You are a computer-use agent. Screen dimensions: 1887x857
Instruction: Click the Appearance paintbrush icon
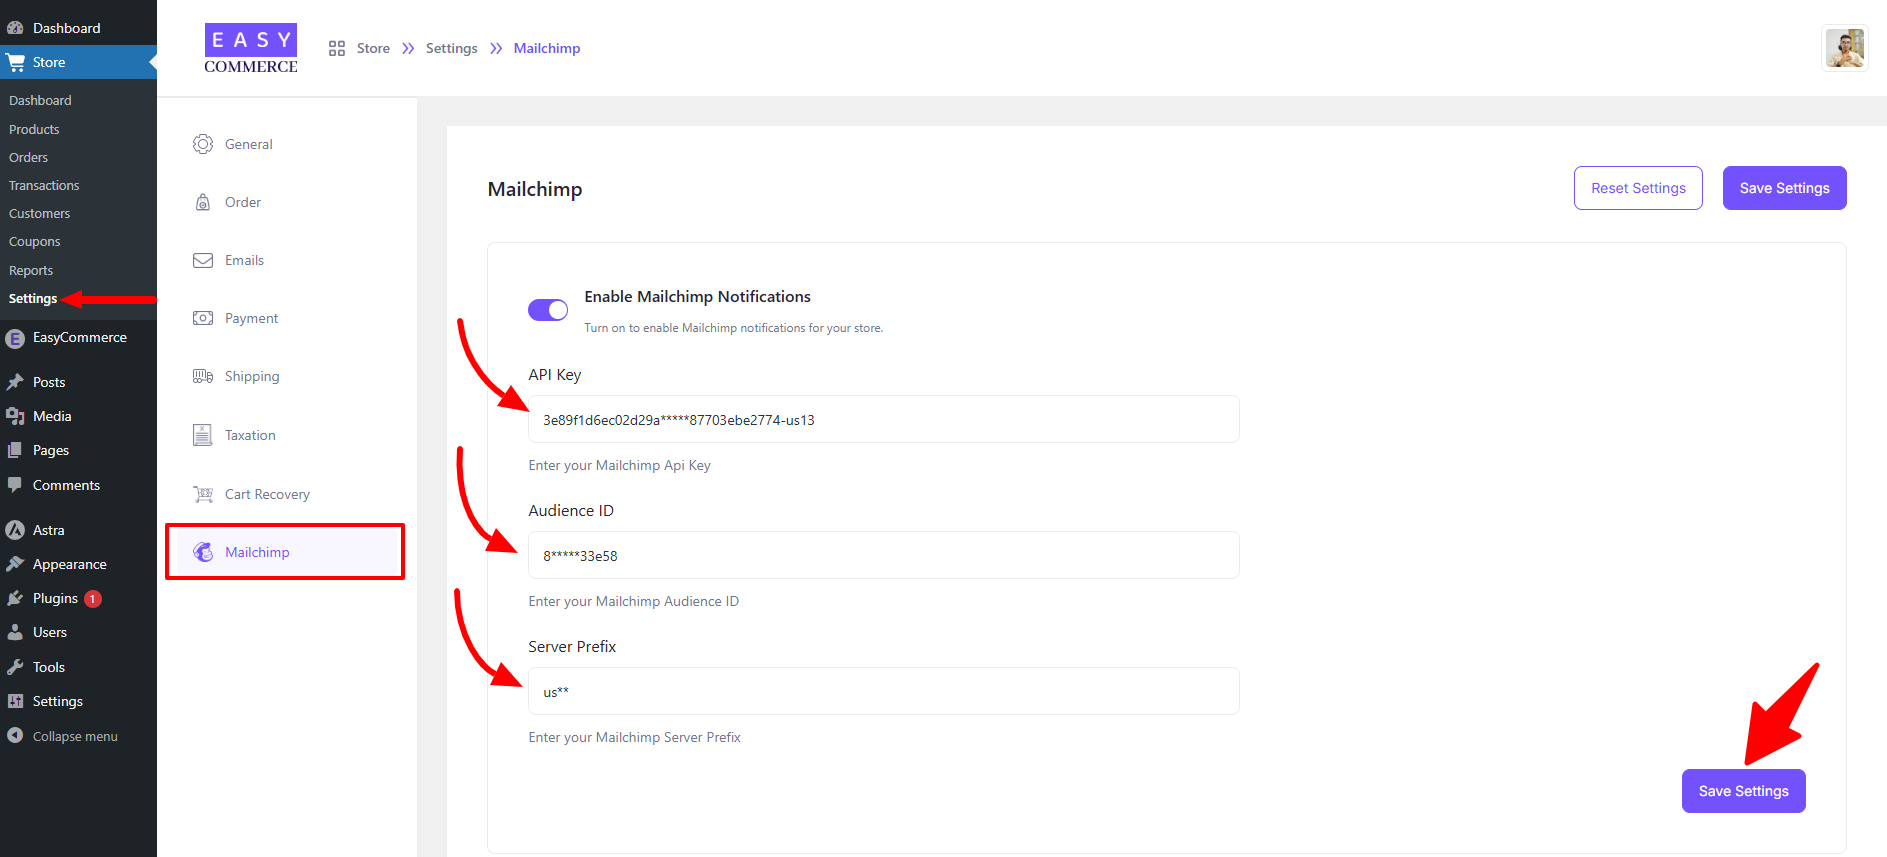click(15, 564)
